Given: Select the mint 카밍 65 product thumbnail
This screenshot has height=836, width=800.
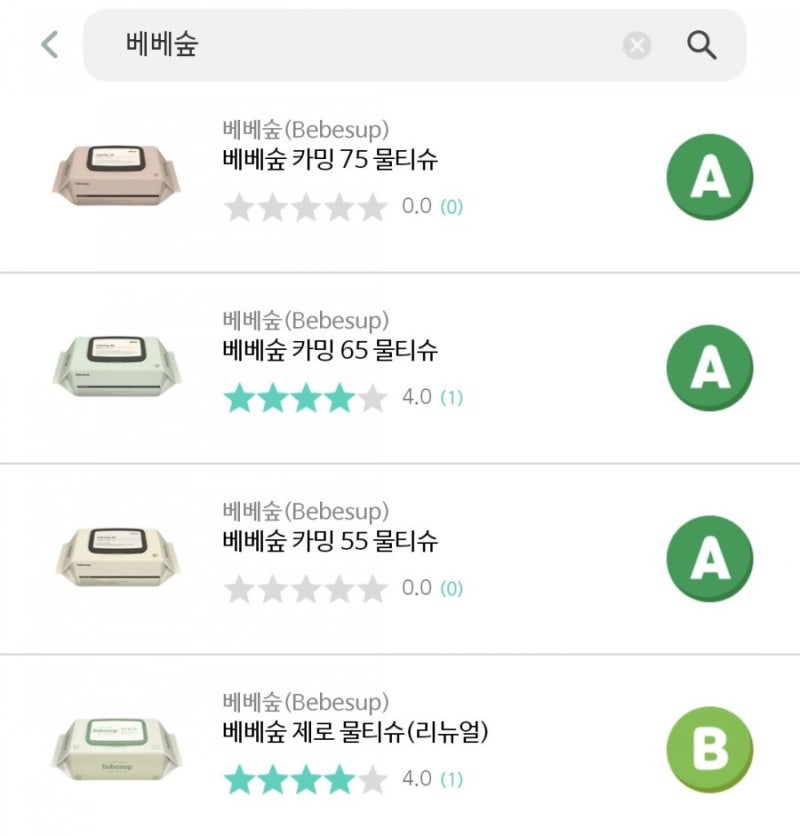Looking at the screenshot, I should (x=116, y=366).
